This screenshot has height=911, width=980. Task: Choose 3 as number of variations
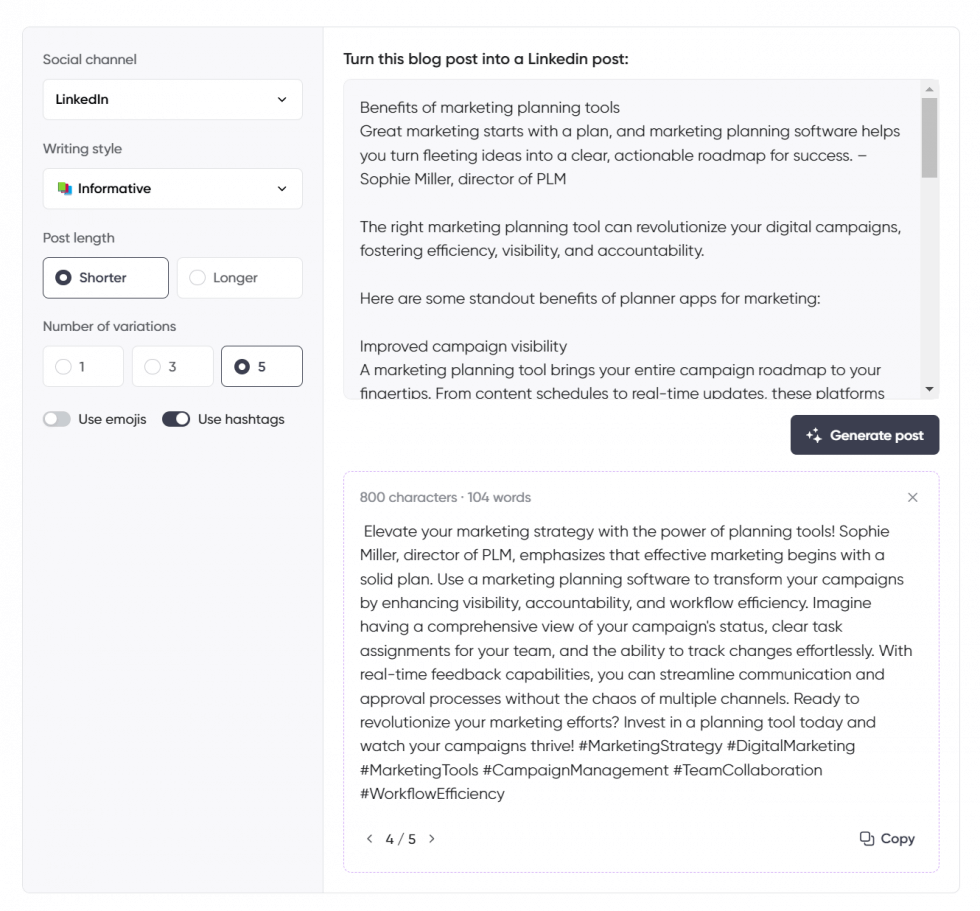pos(172,366)
